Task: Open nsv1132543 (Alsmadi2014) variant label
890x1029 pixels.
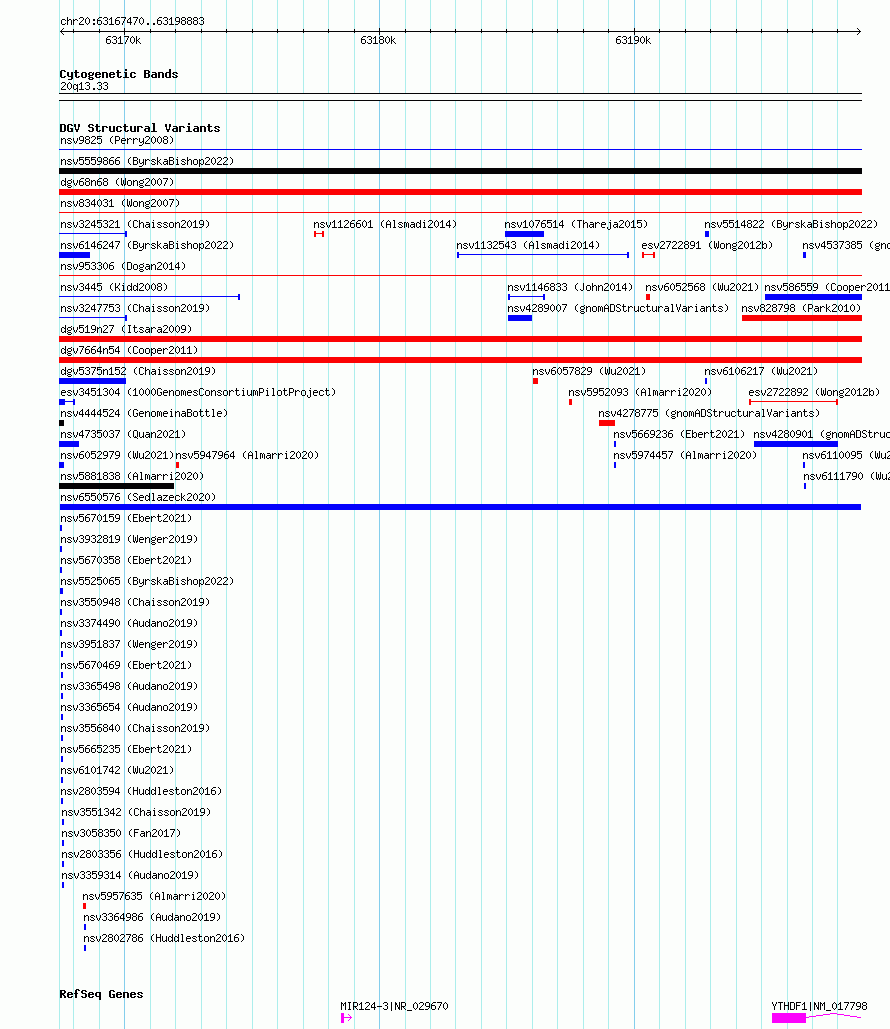Action: pos(528,245)
